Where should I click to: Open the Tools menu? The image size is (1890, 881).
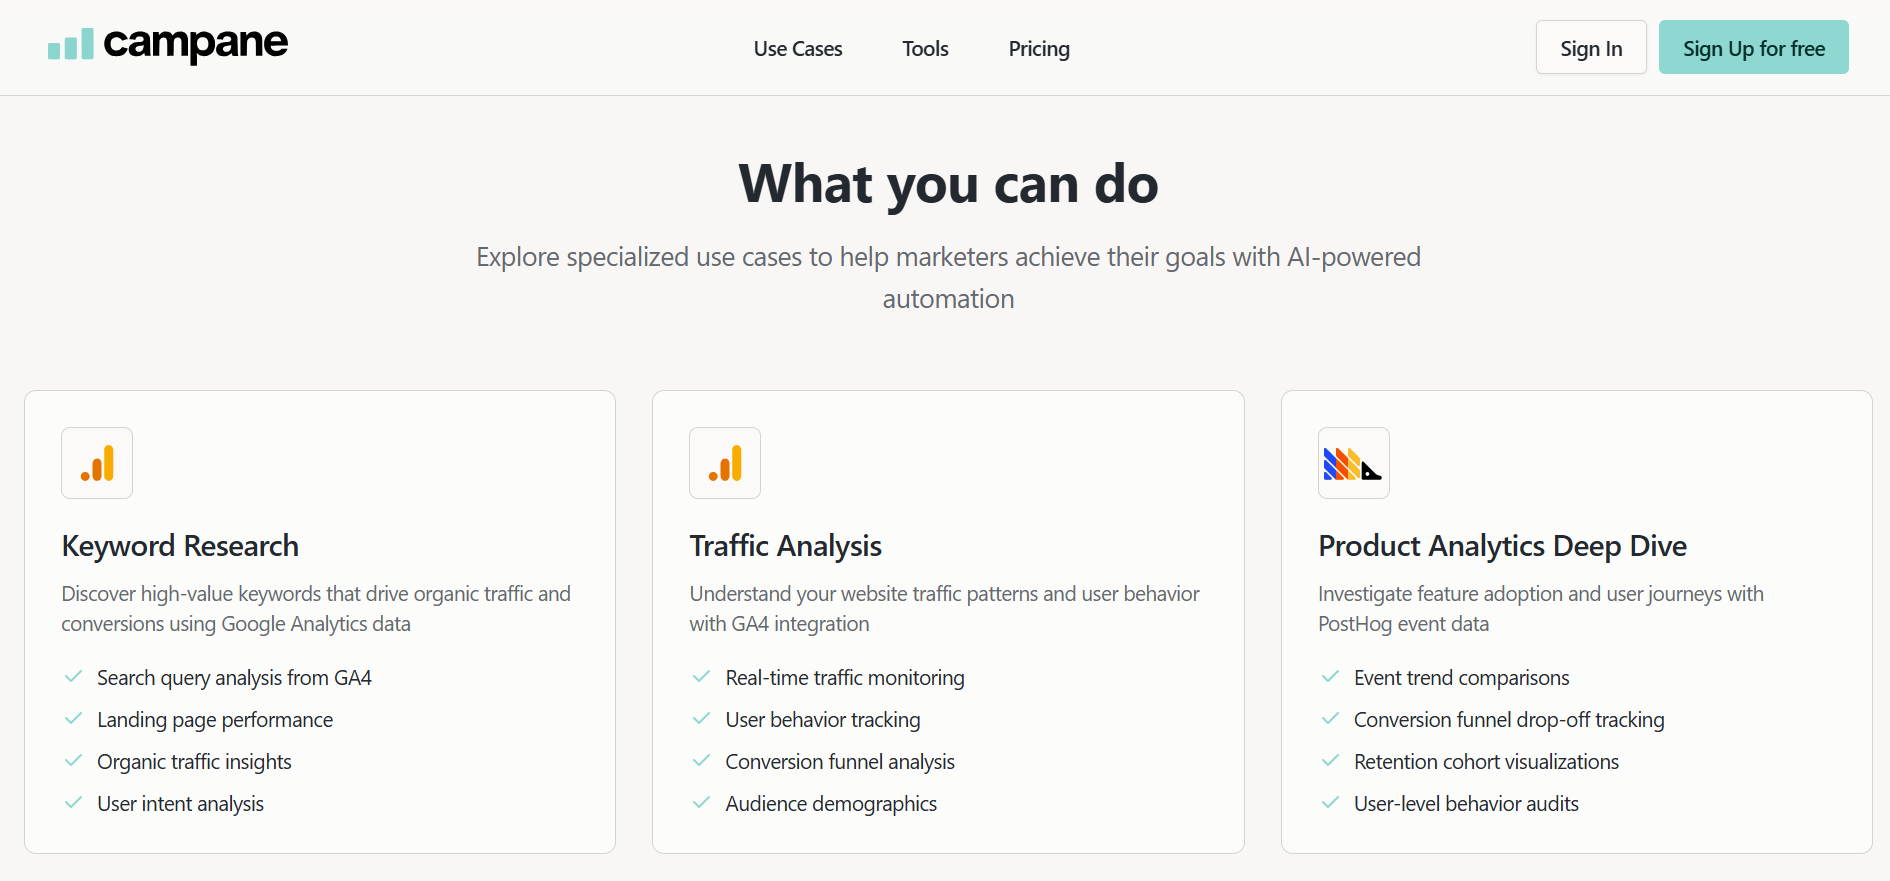click(925, 47)
